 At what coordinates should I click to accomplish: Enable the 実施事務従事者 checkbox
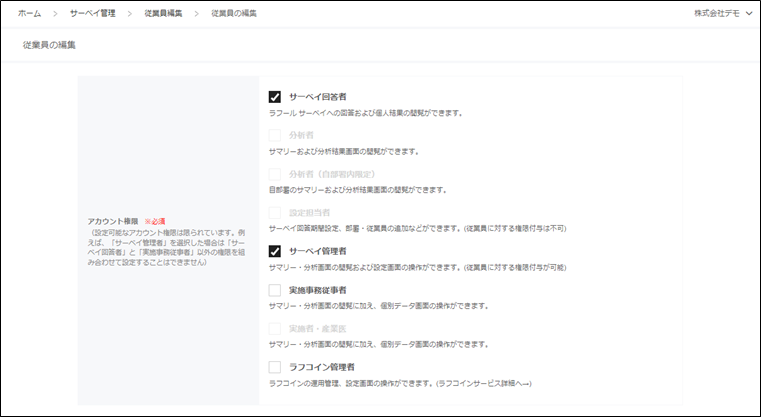coord(275,290)
